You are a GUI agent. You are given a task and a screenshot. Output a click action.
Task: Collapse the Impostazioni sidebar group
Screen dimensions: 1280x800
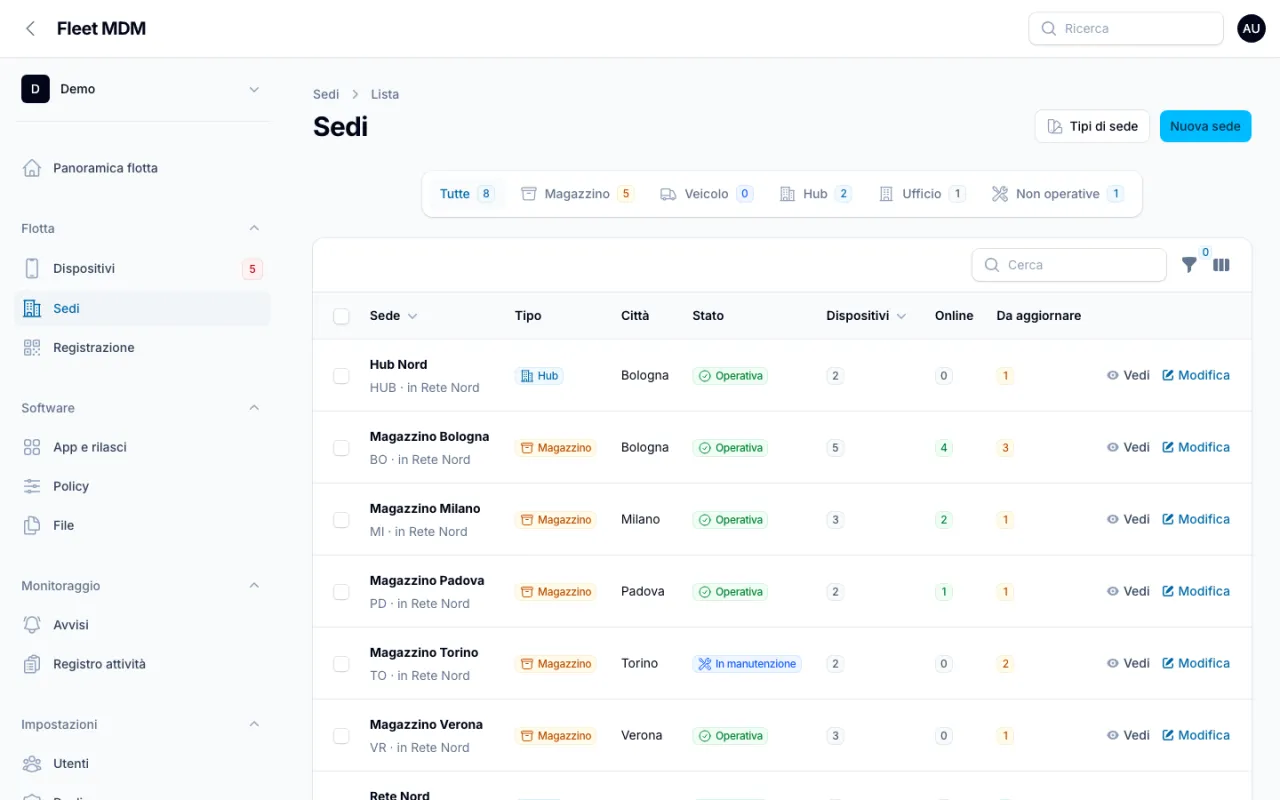[x=254, y=724]
